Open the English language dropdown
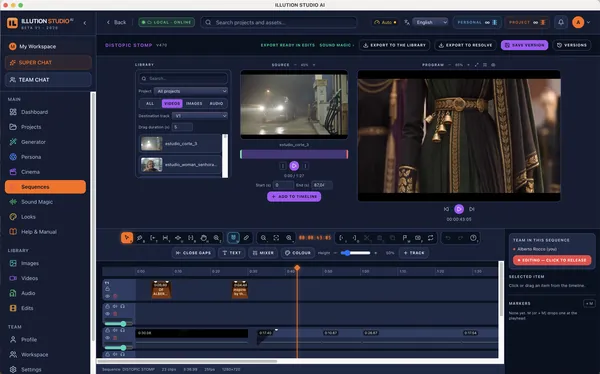 (x=430, y=22)
